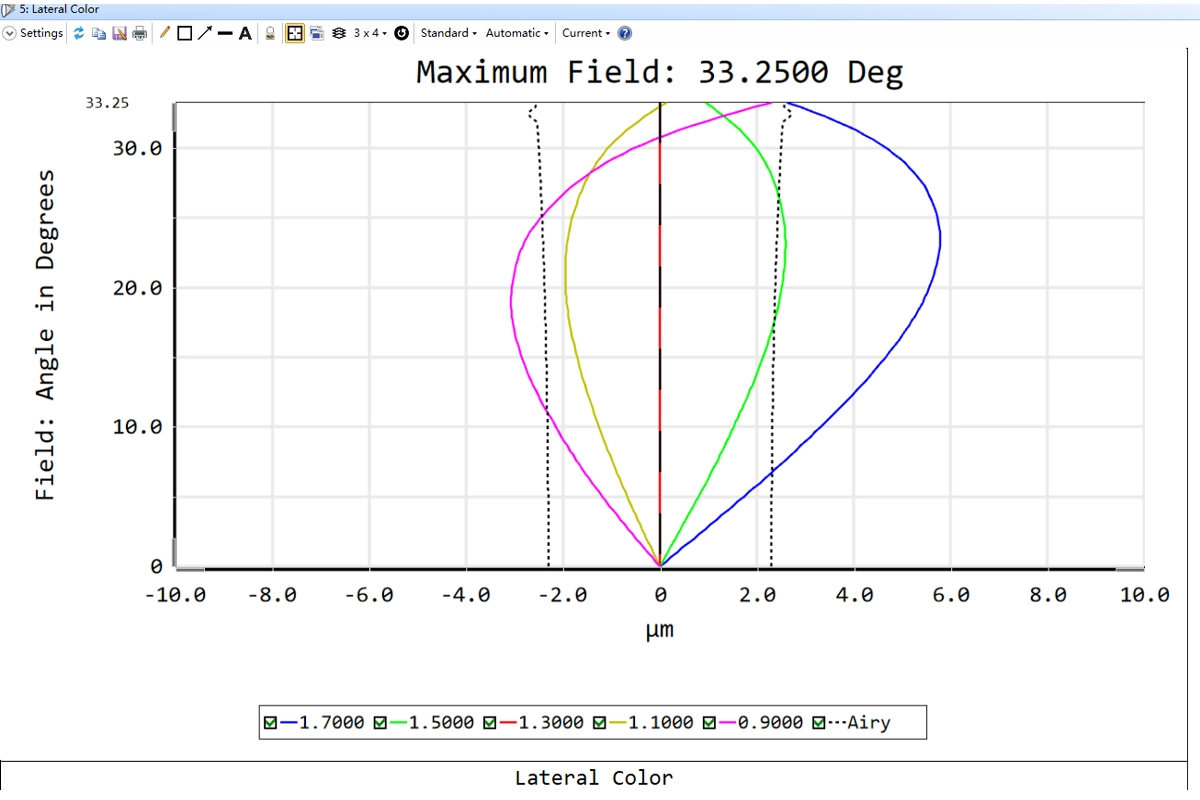Select the rectangle drawing tool
Screen dimensions: 1200x800
(184, 33)
